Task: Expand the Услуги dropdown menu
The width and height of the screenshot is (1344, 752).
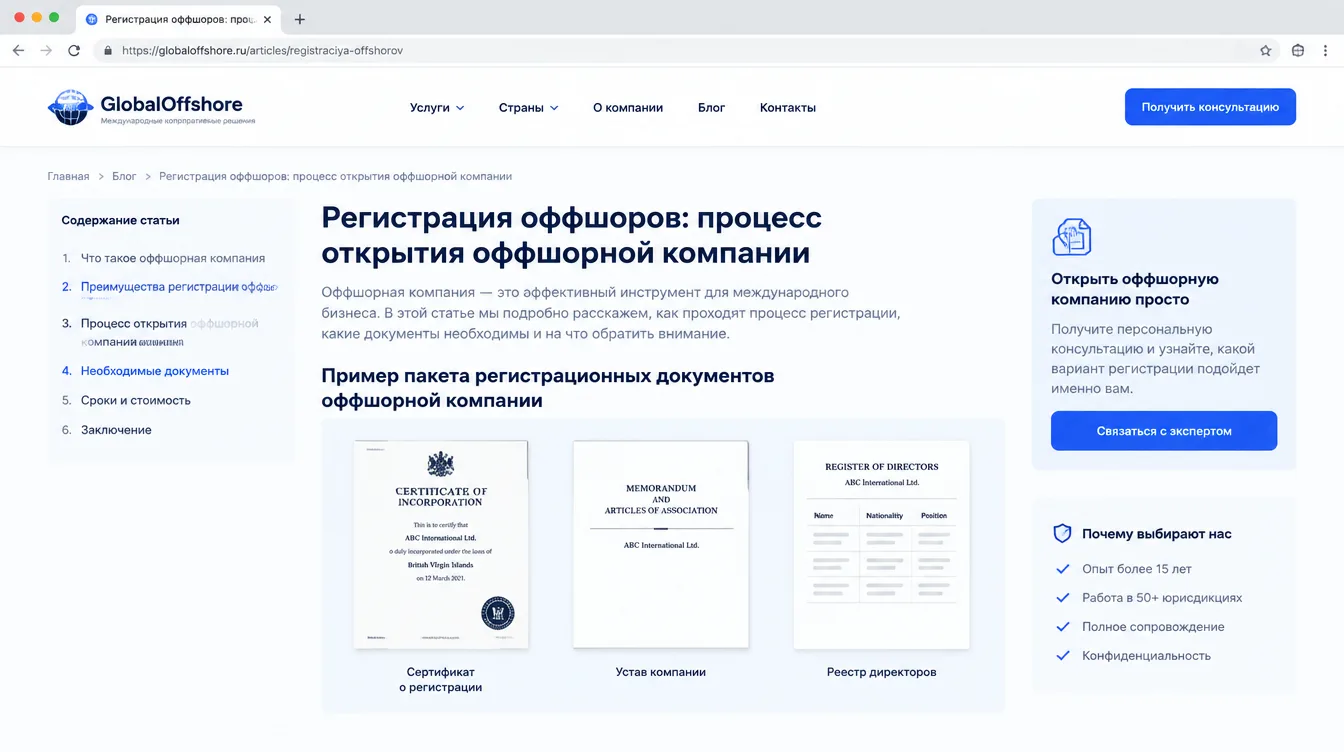Action: 437,107
